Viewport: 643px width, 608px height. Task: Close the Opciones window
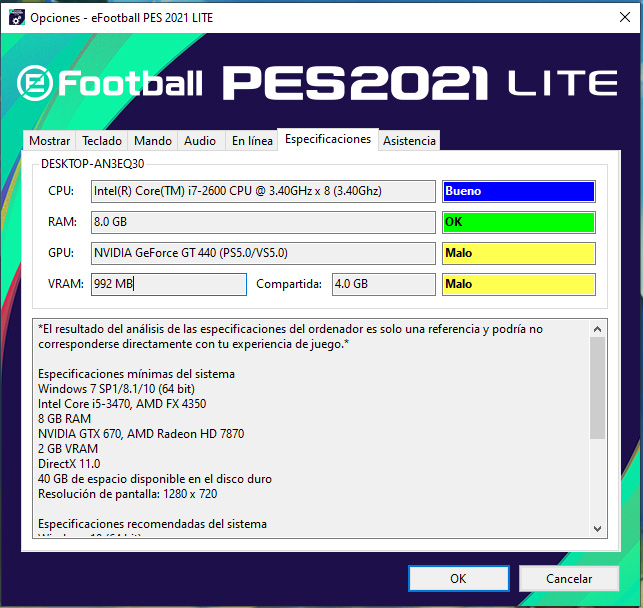pos(625,17)
